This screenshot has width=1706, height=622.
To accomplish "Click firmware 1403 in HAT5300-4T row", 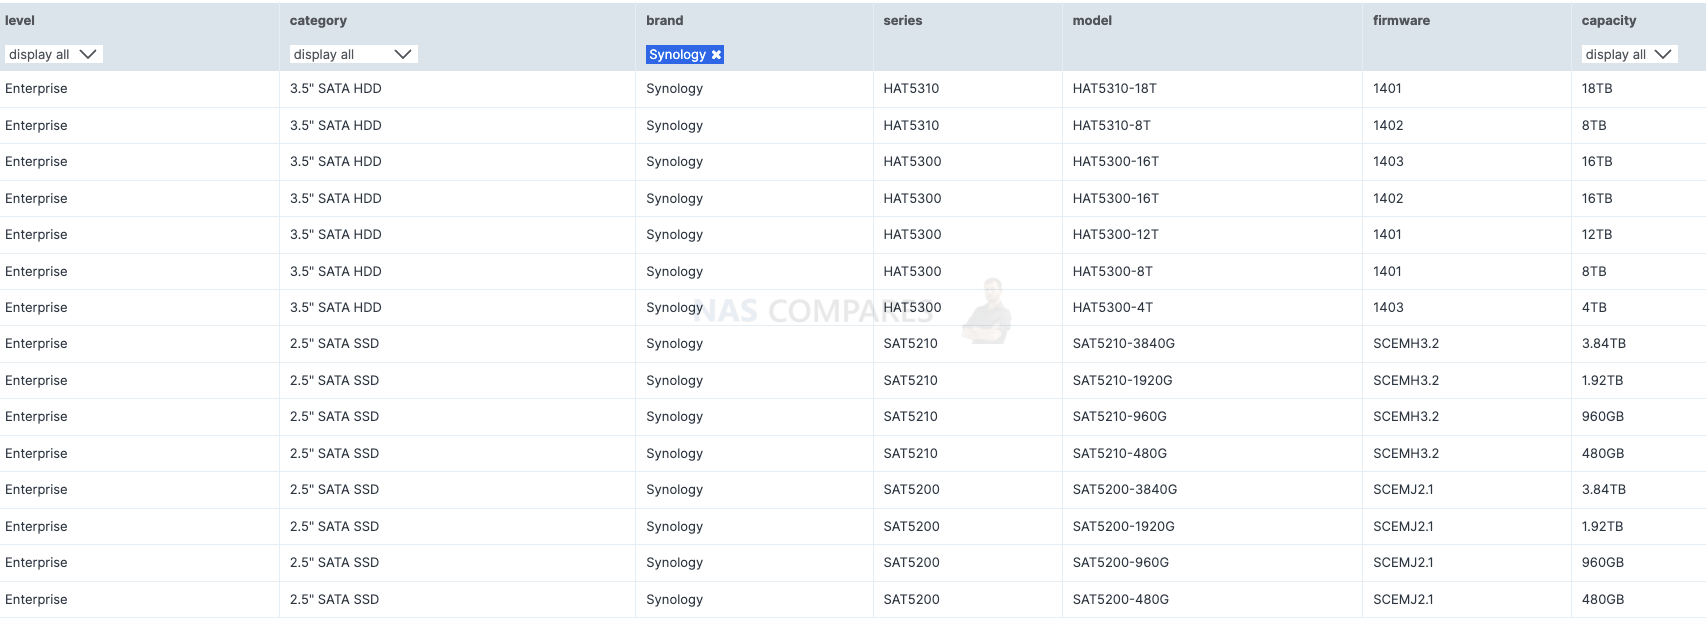I will coord(1388,308).
